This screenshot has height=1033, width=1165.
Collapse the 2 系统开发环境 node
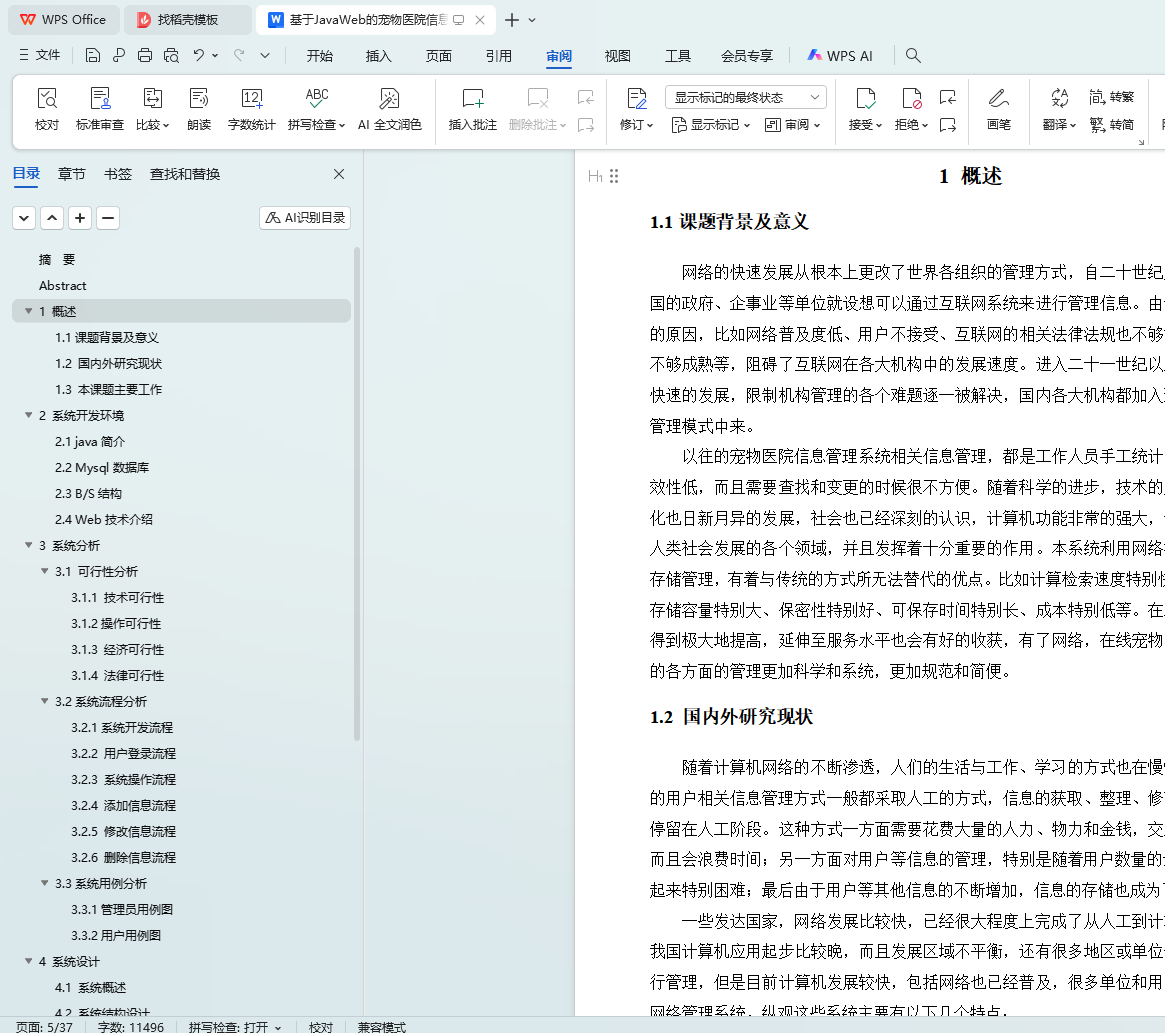point(28,415)
